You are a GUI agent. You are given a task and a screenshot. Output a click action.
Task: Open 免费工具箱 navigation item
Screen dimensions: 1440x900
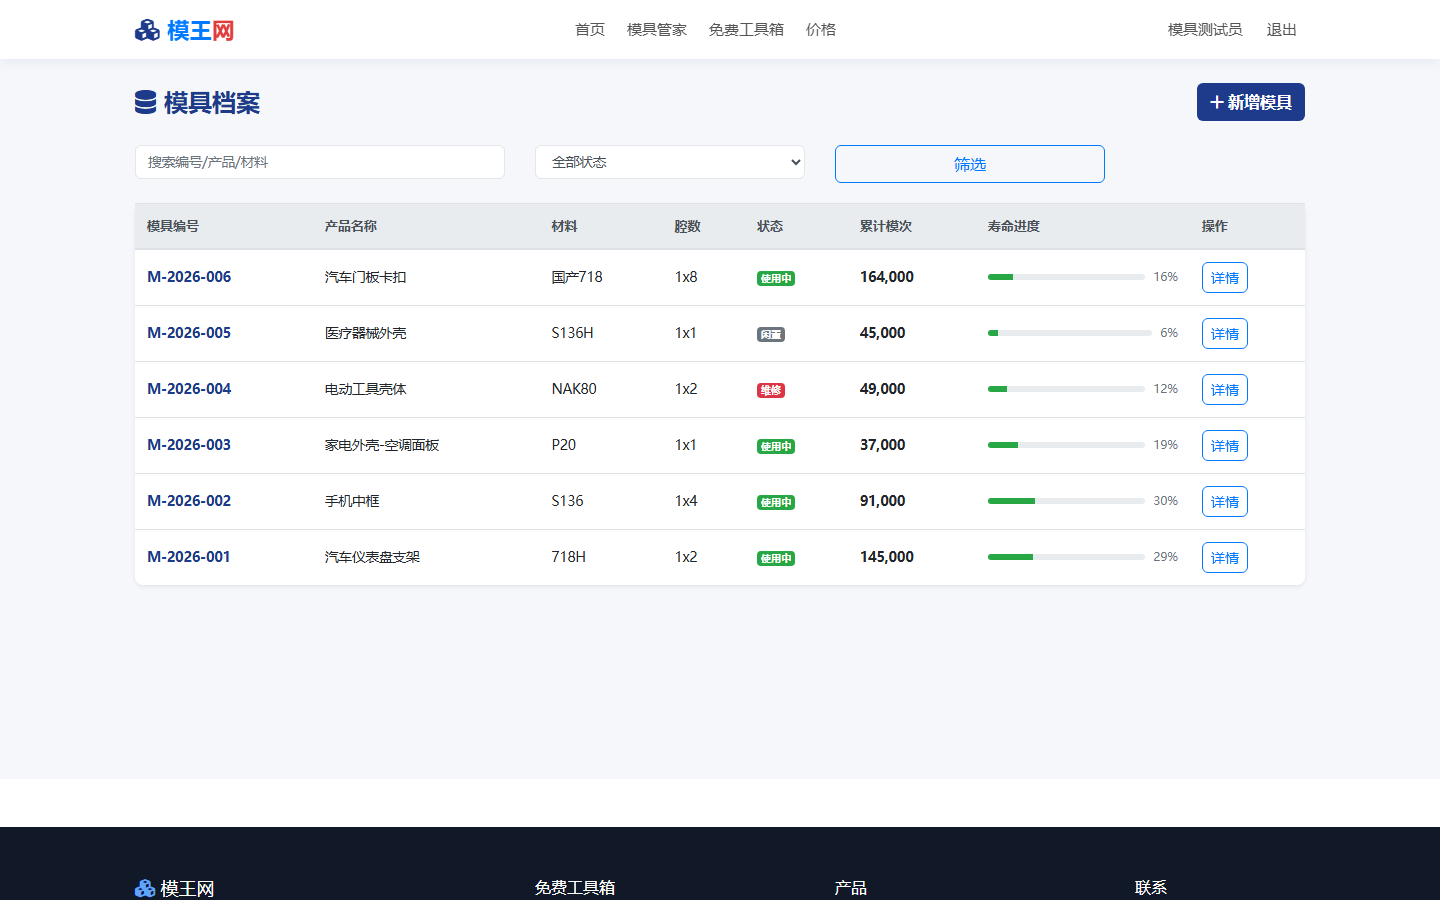746,30
